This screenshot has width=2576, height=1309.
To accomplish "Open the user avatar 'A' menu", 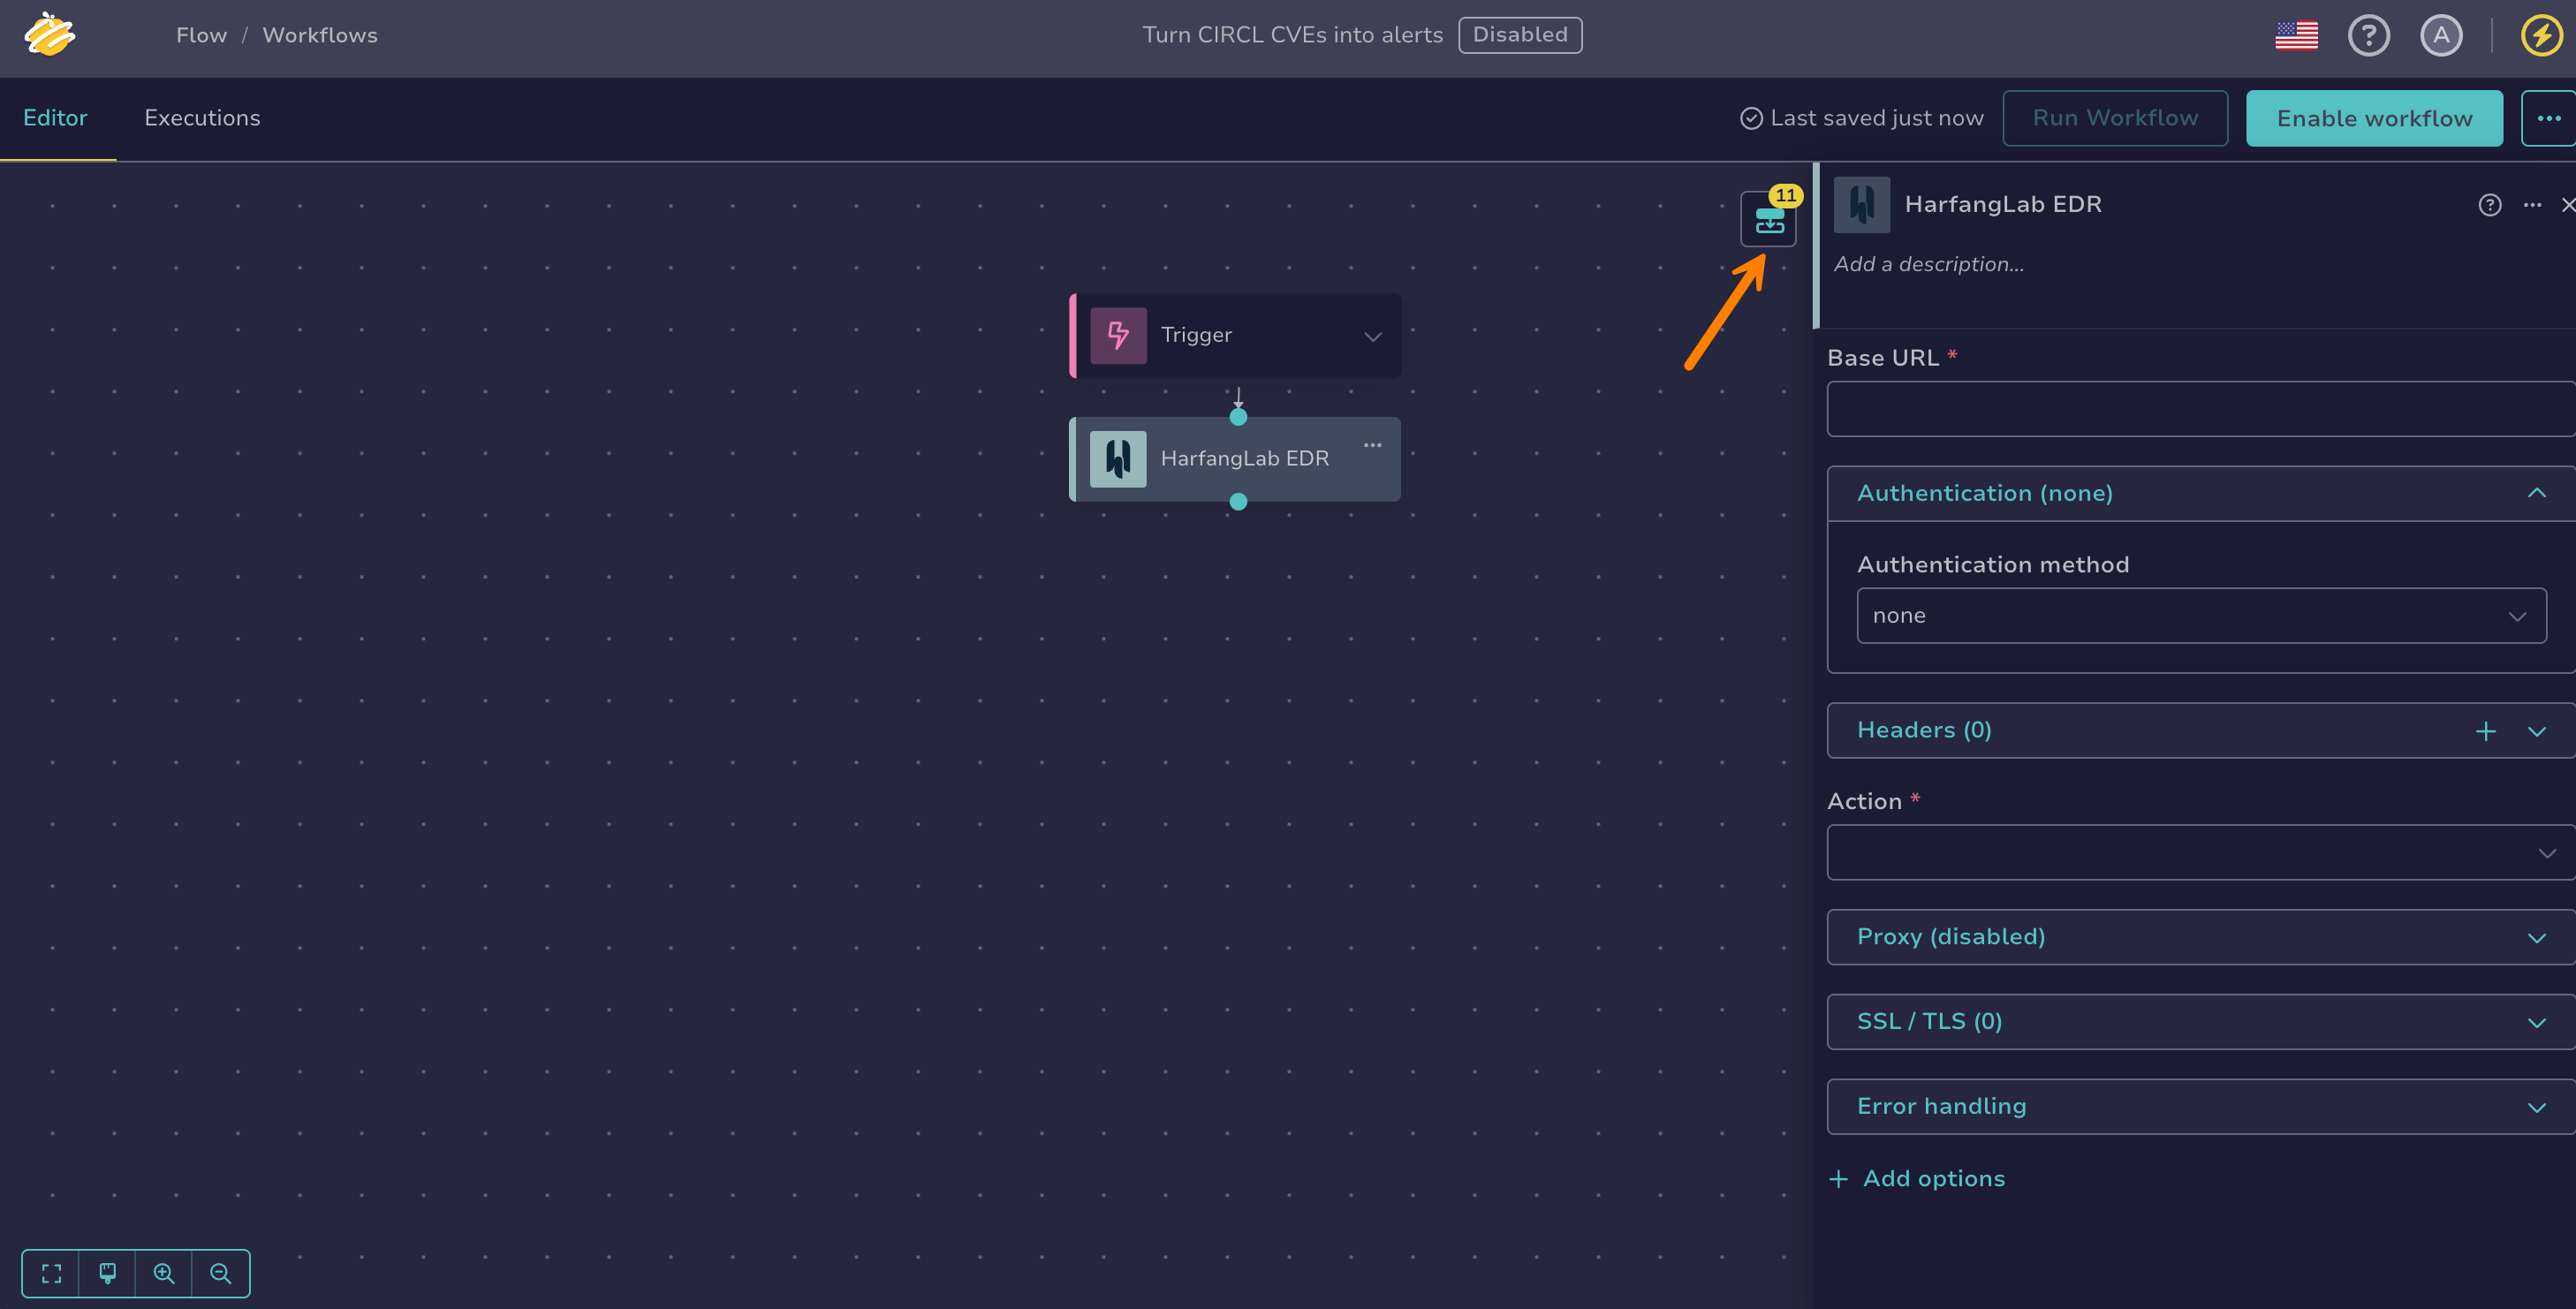I will coord(2441,35).
